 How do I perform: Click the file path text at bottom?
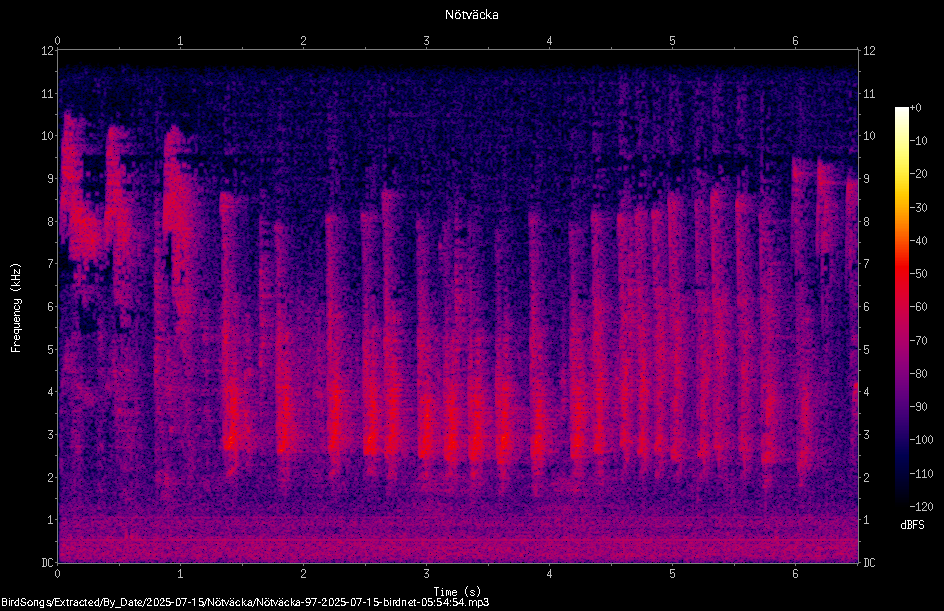pyautogui.click(x=245, y=602)
